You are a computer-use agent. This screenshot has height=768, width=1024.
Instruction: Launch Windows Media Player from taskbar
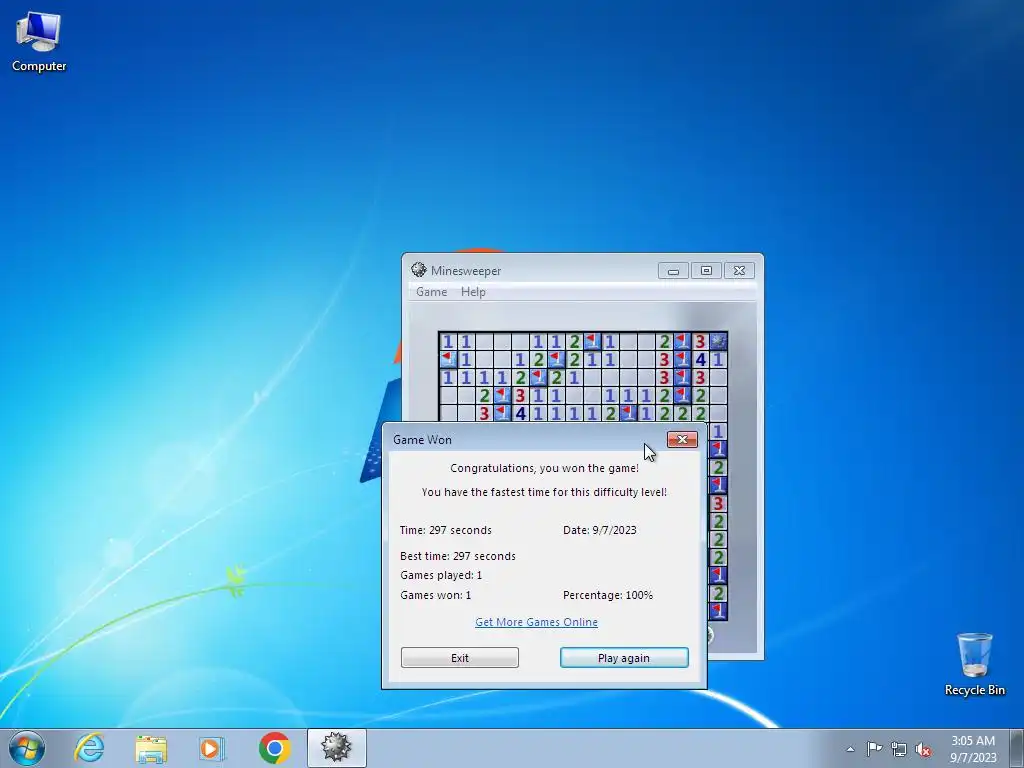click(212, 748)
